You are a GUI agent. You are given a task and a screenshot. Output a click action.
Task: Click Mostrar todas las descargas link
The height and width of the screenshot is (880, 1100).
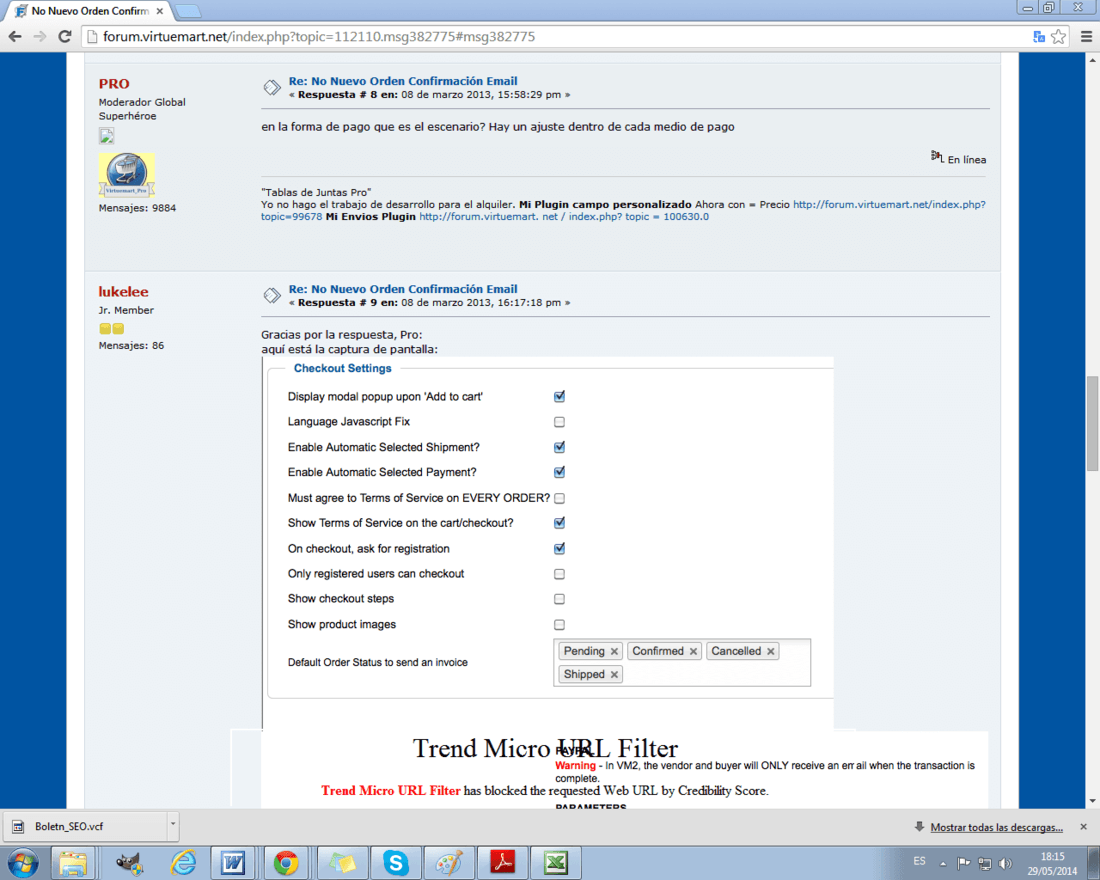[x=996, y=827]
